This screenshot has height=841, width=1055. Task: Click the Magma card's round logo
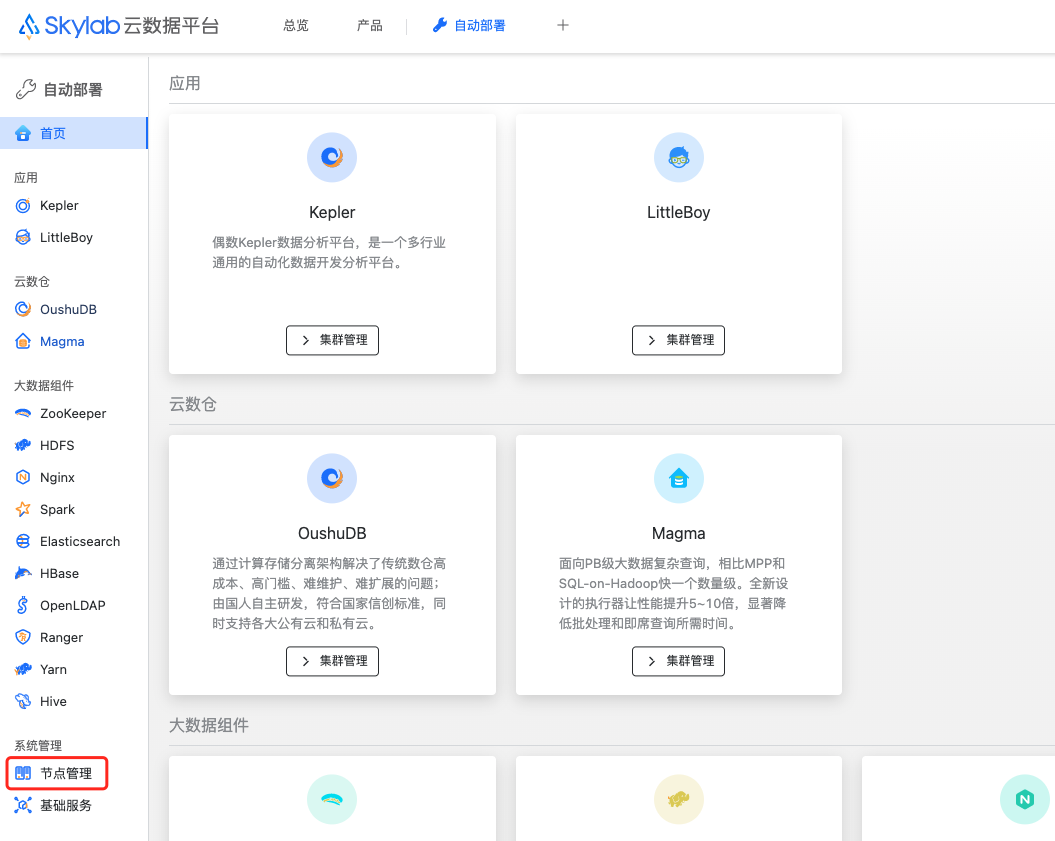click(678, 478)
